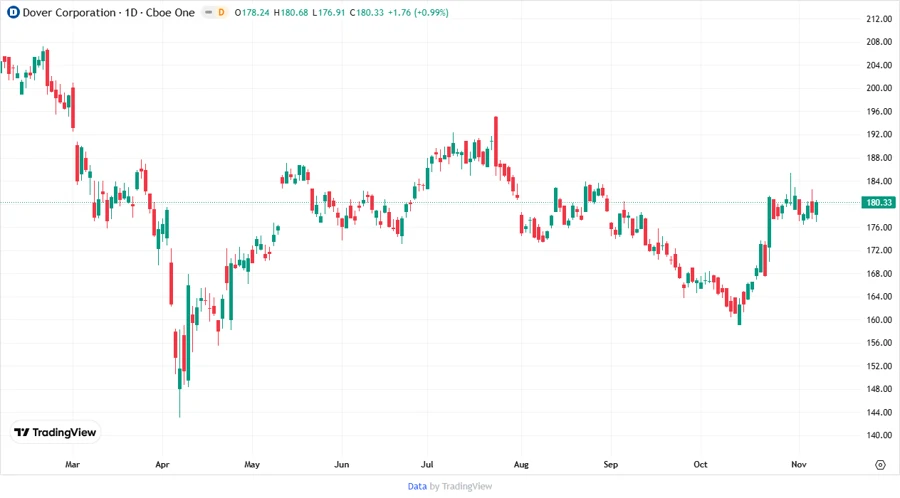Click the TradingView logo badge
Image resolution: width=900 pixels, height=498 pixels.
[x=56, y=433]
